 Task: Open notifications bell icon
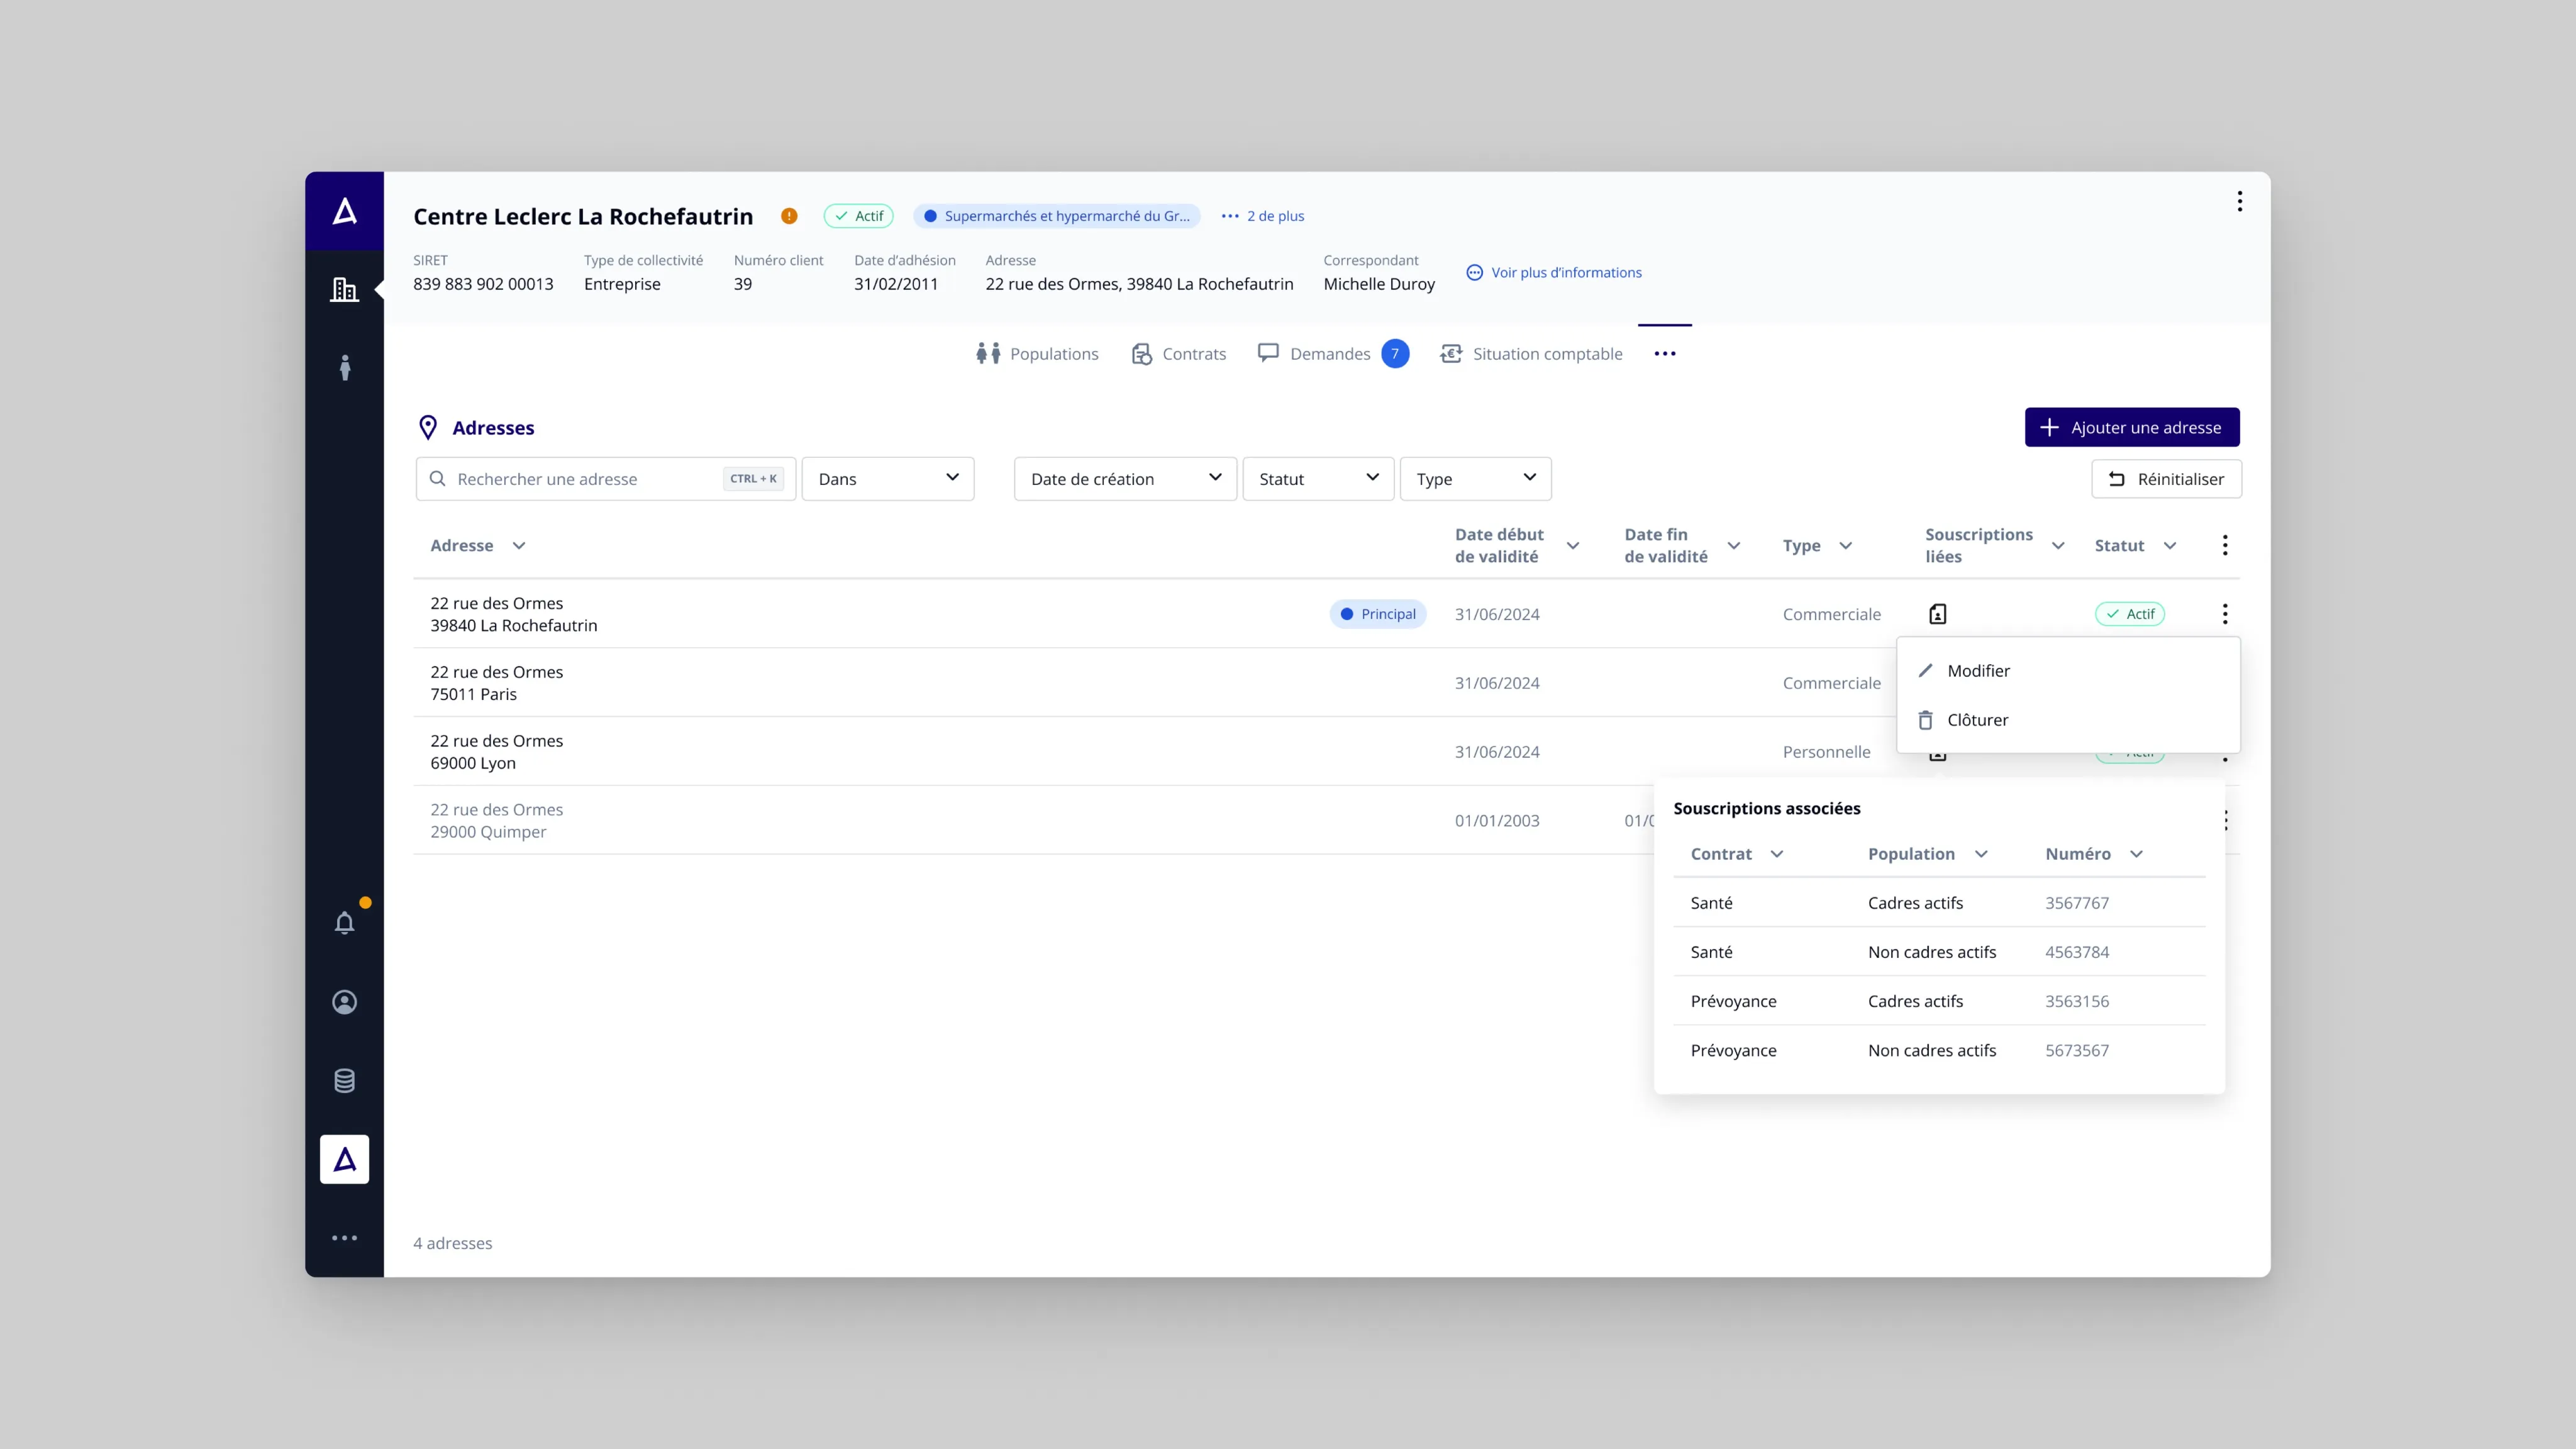coord(344,922)
